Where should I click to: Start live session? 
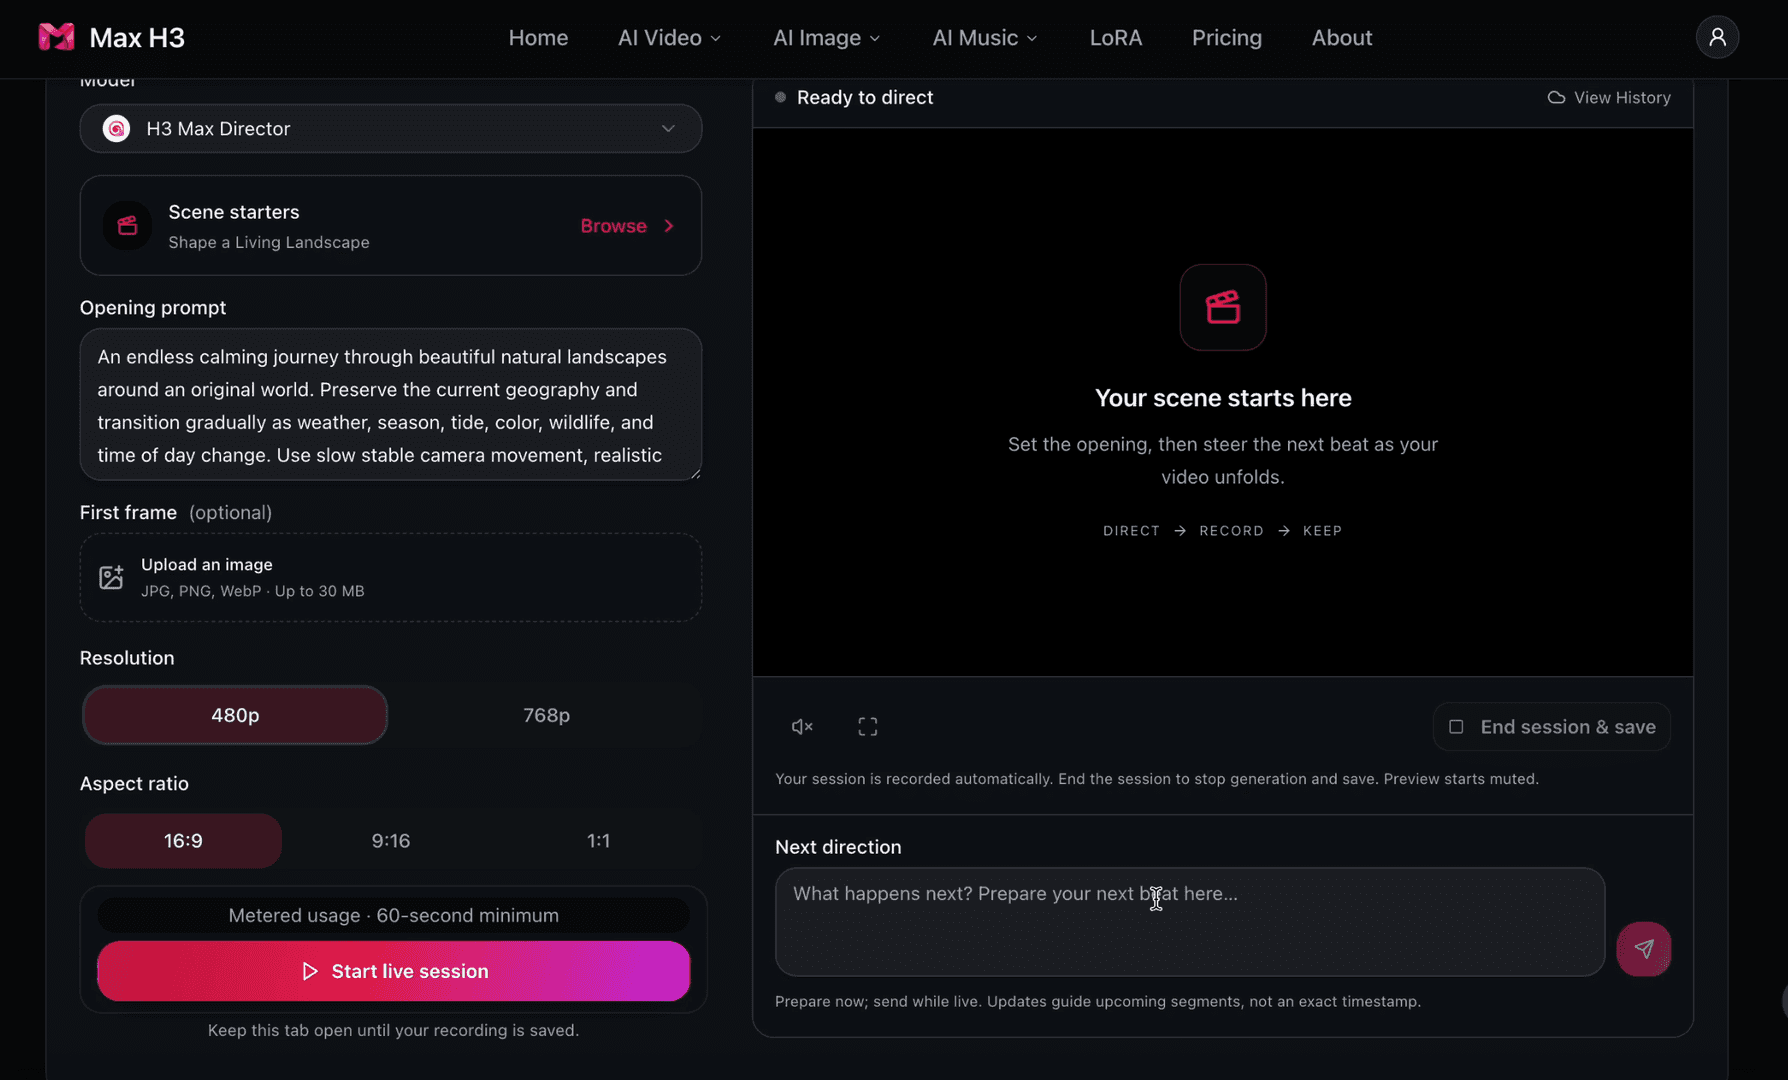[394, 971]
